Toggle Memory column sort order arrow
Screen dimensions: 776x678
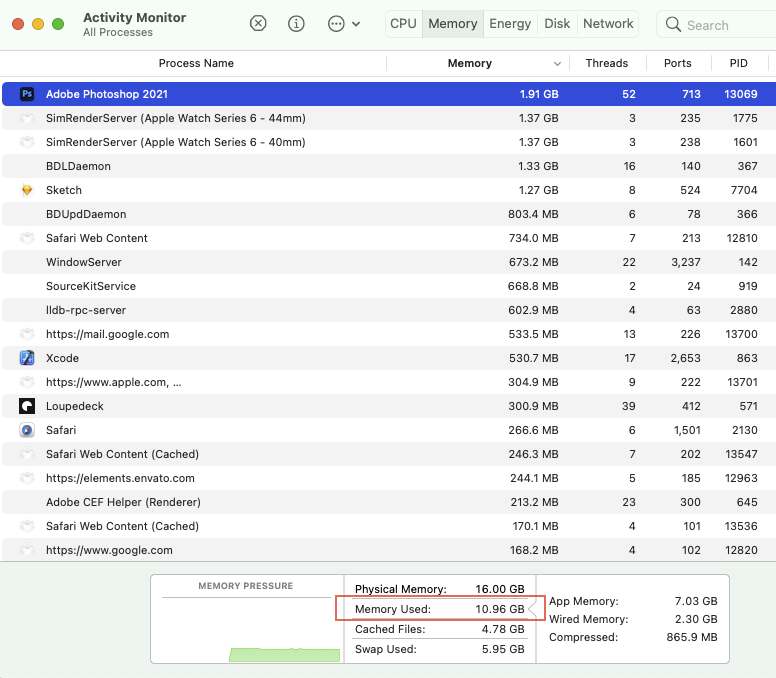557,64
